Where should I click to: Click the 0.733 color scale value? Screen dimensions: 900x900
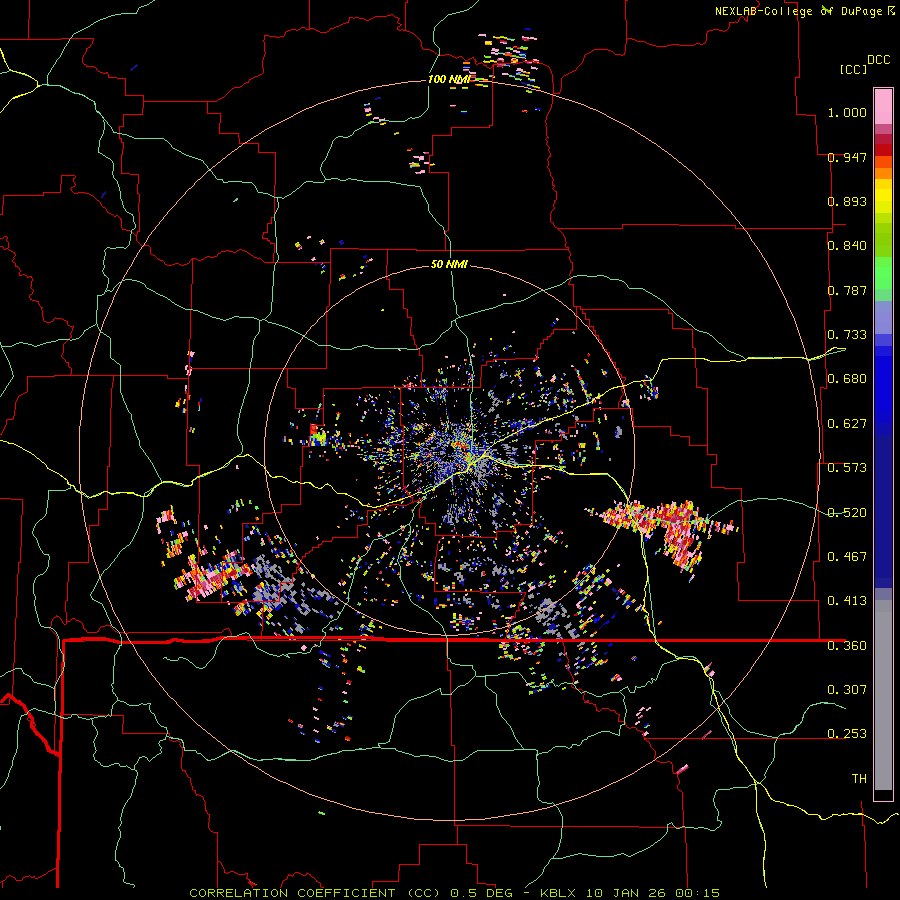click(x=847, y=335)
